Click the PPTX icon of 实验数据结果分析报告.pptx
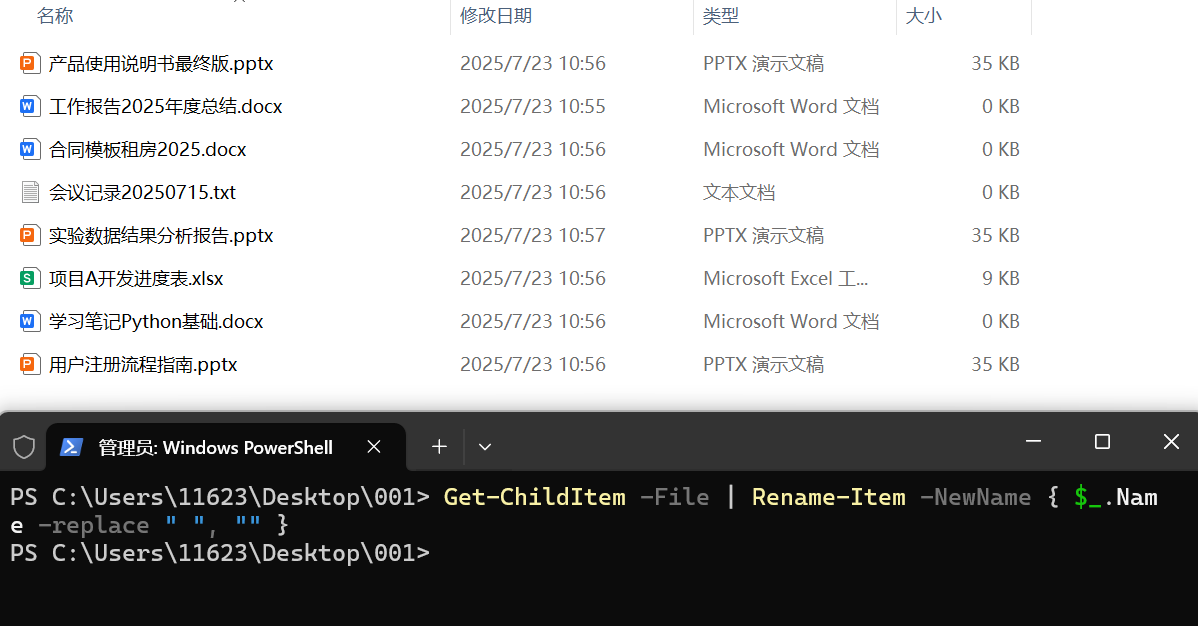1198x626 pixels. pos(29,235)
